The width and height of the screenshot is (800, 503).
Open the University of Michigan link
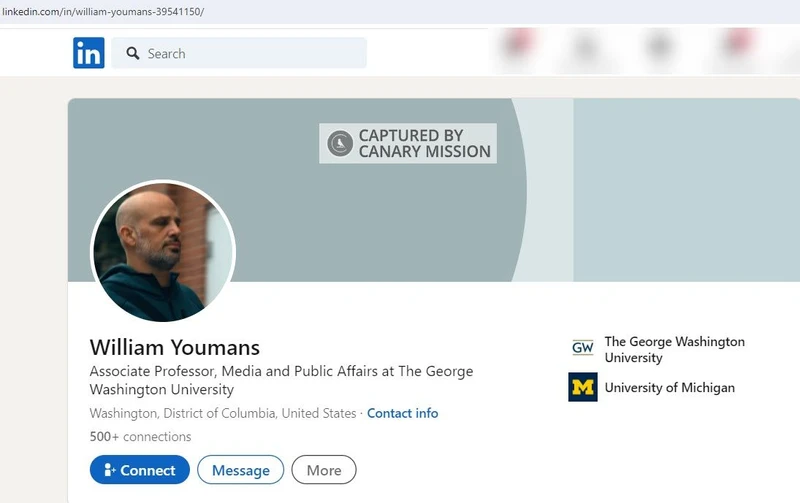[669, 388]
